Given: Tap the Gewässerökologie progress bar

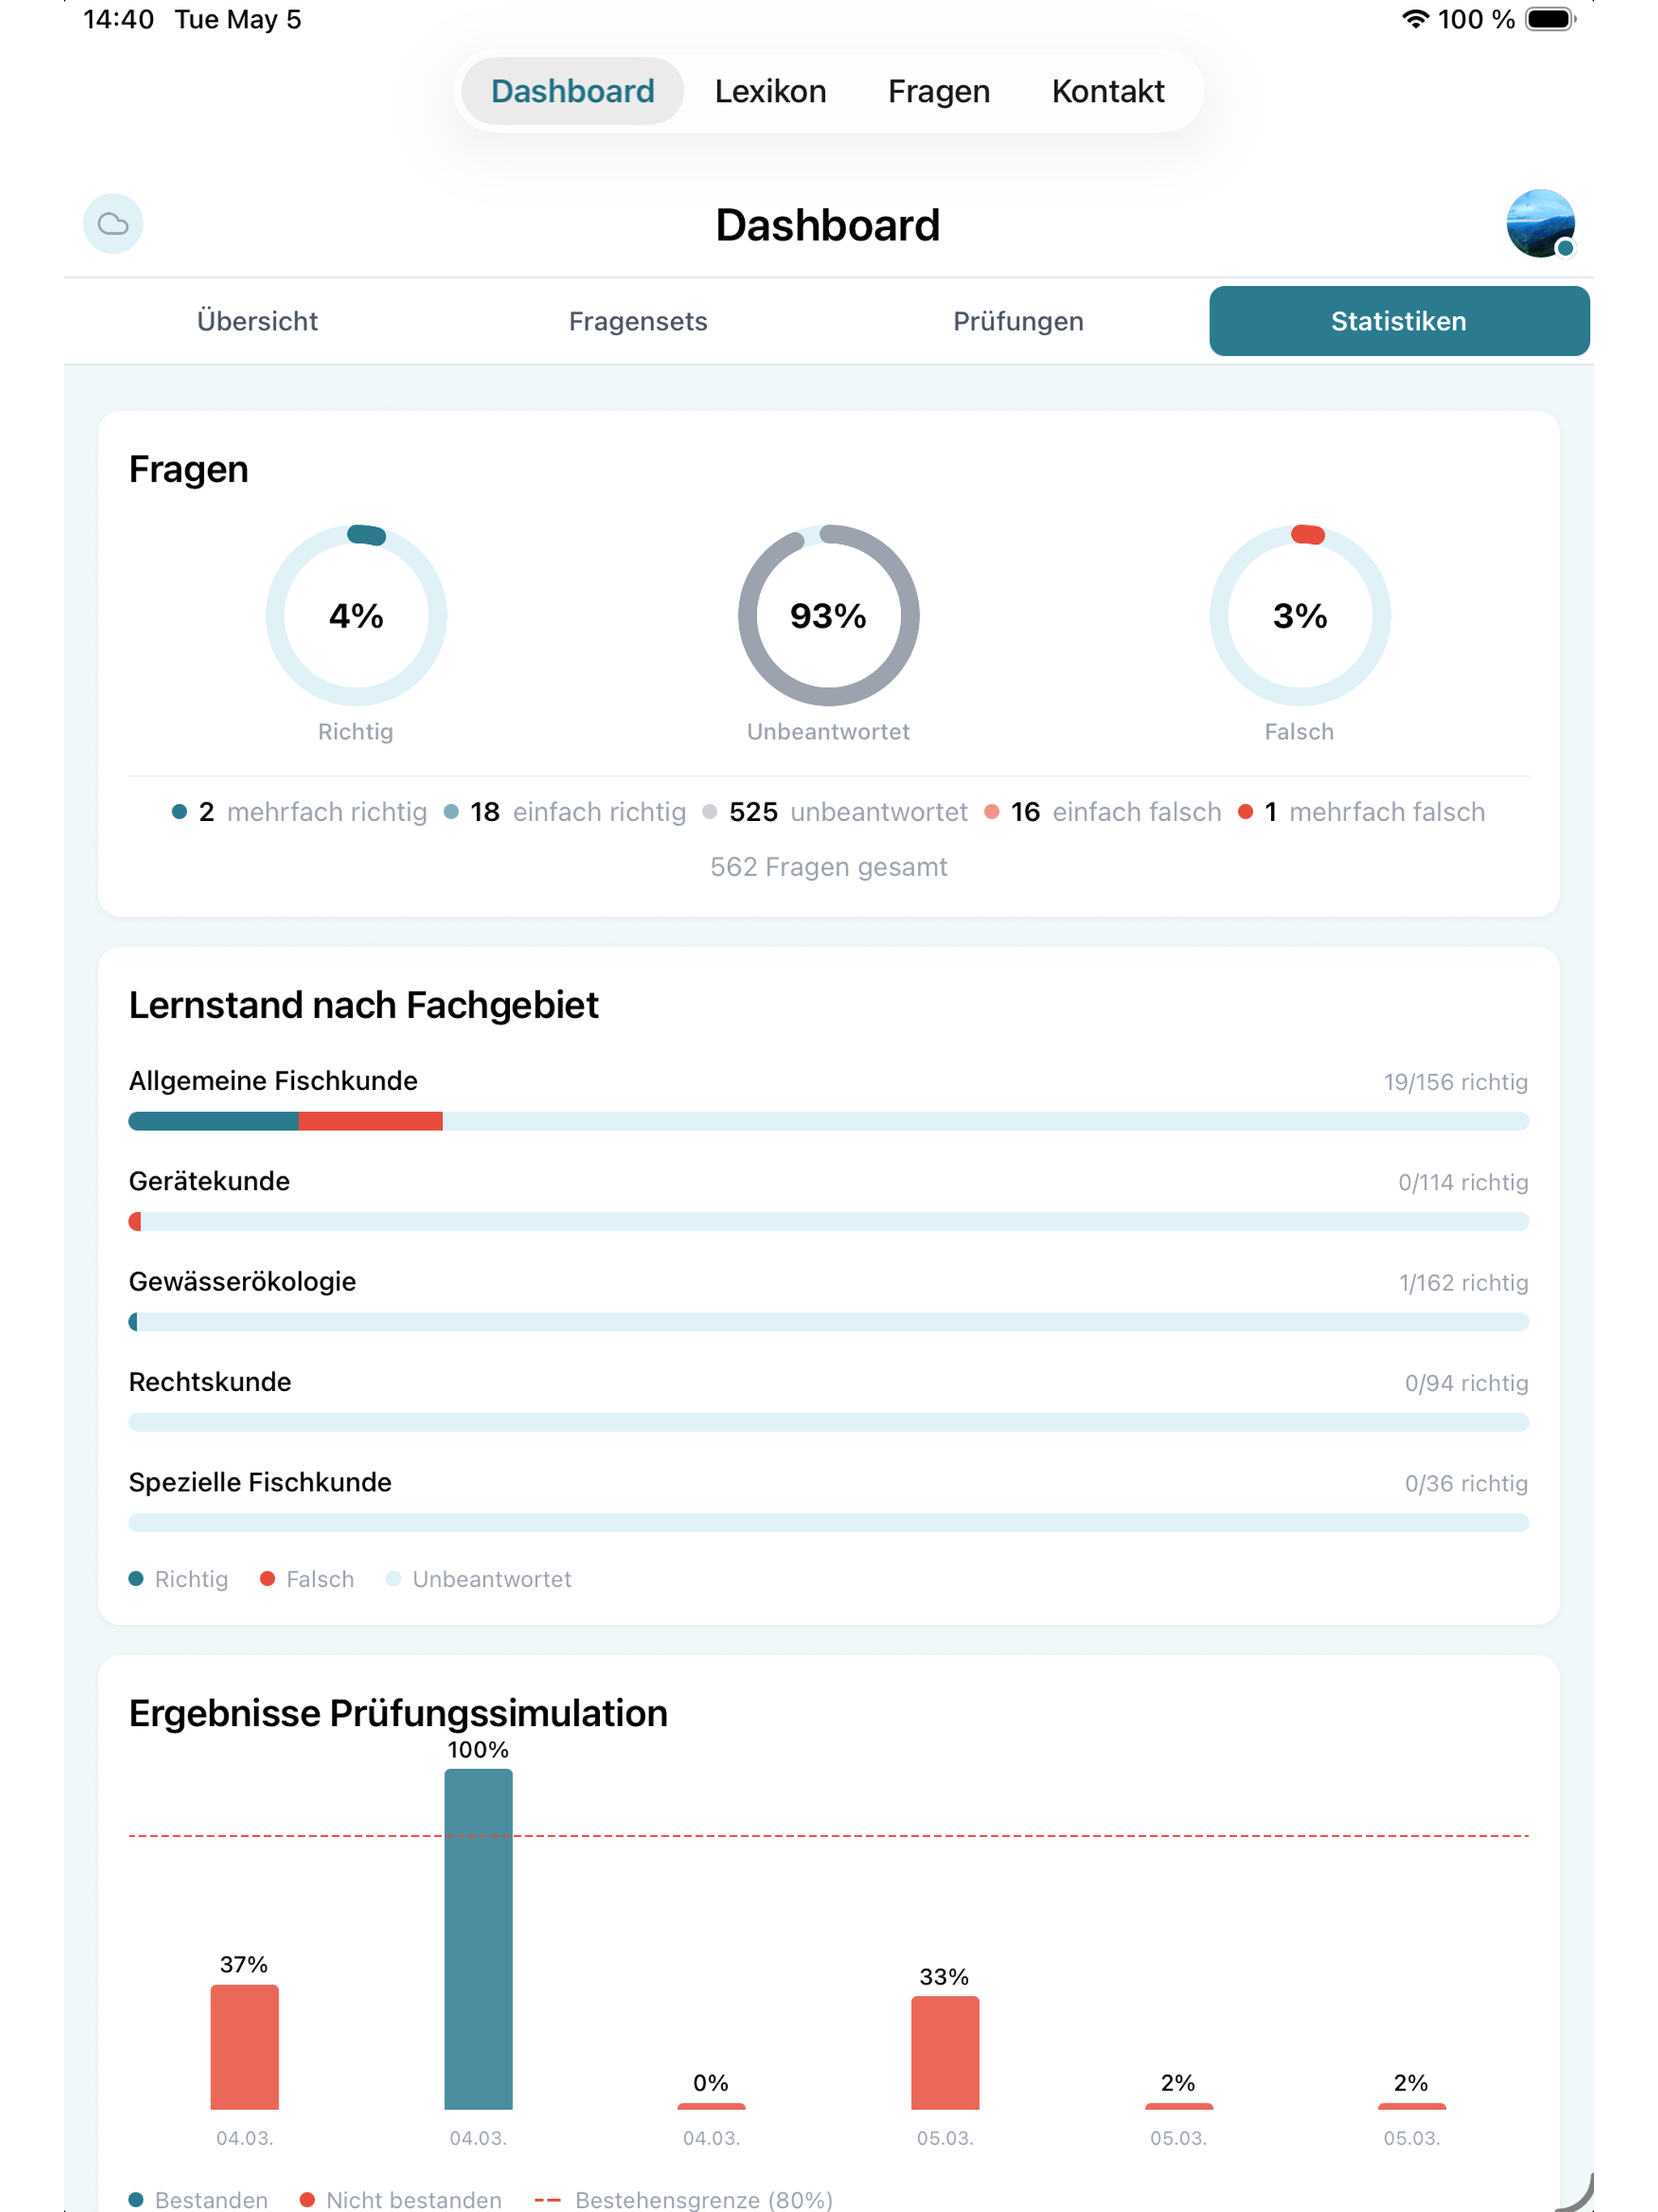Looking at the screenshot, I should coord(828,1322).
